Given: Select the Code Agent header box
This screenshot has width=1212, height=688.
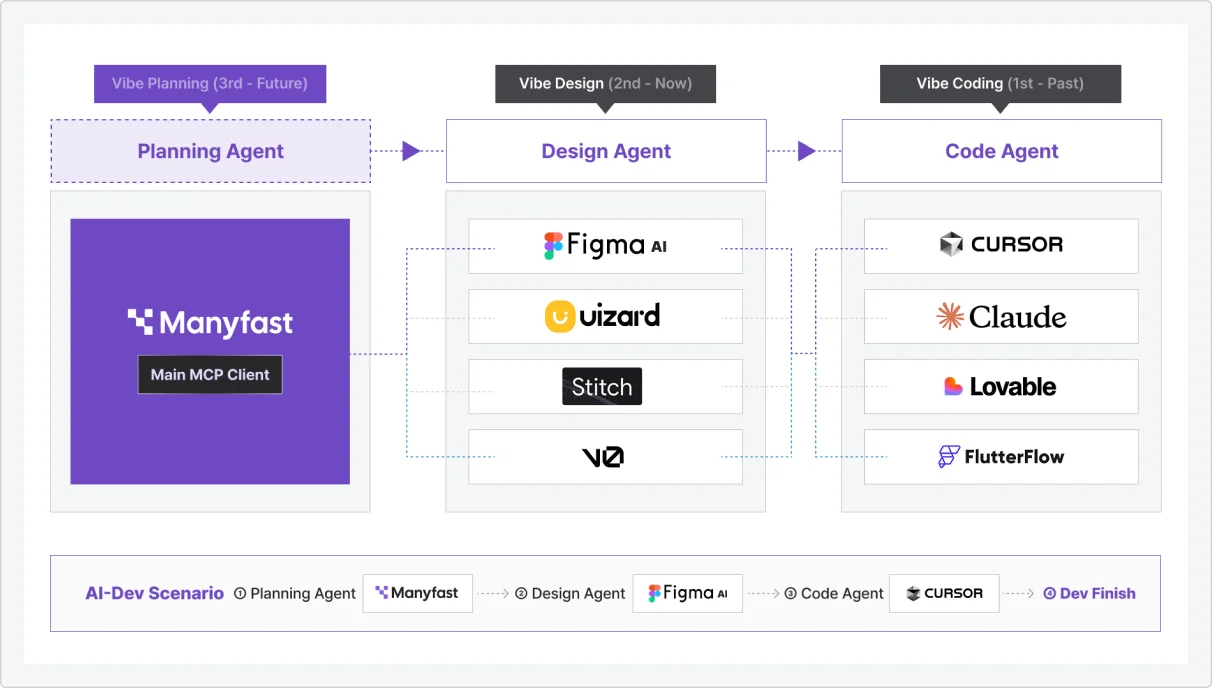Looking at the screenshot, I should point(1001,151).
